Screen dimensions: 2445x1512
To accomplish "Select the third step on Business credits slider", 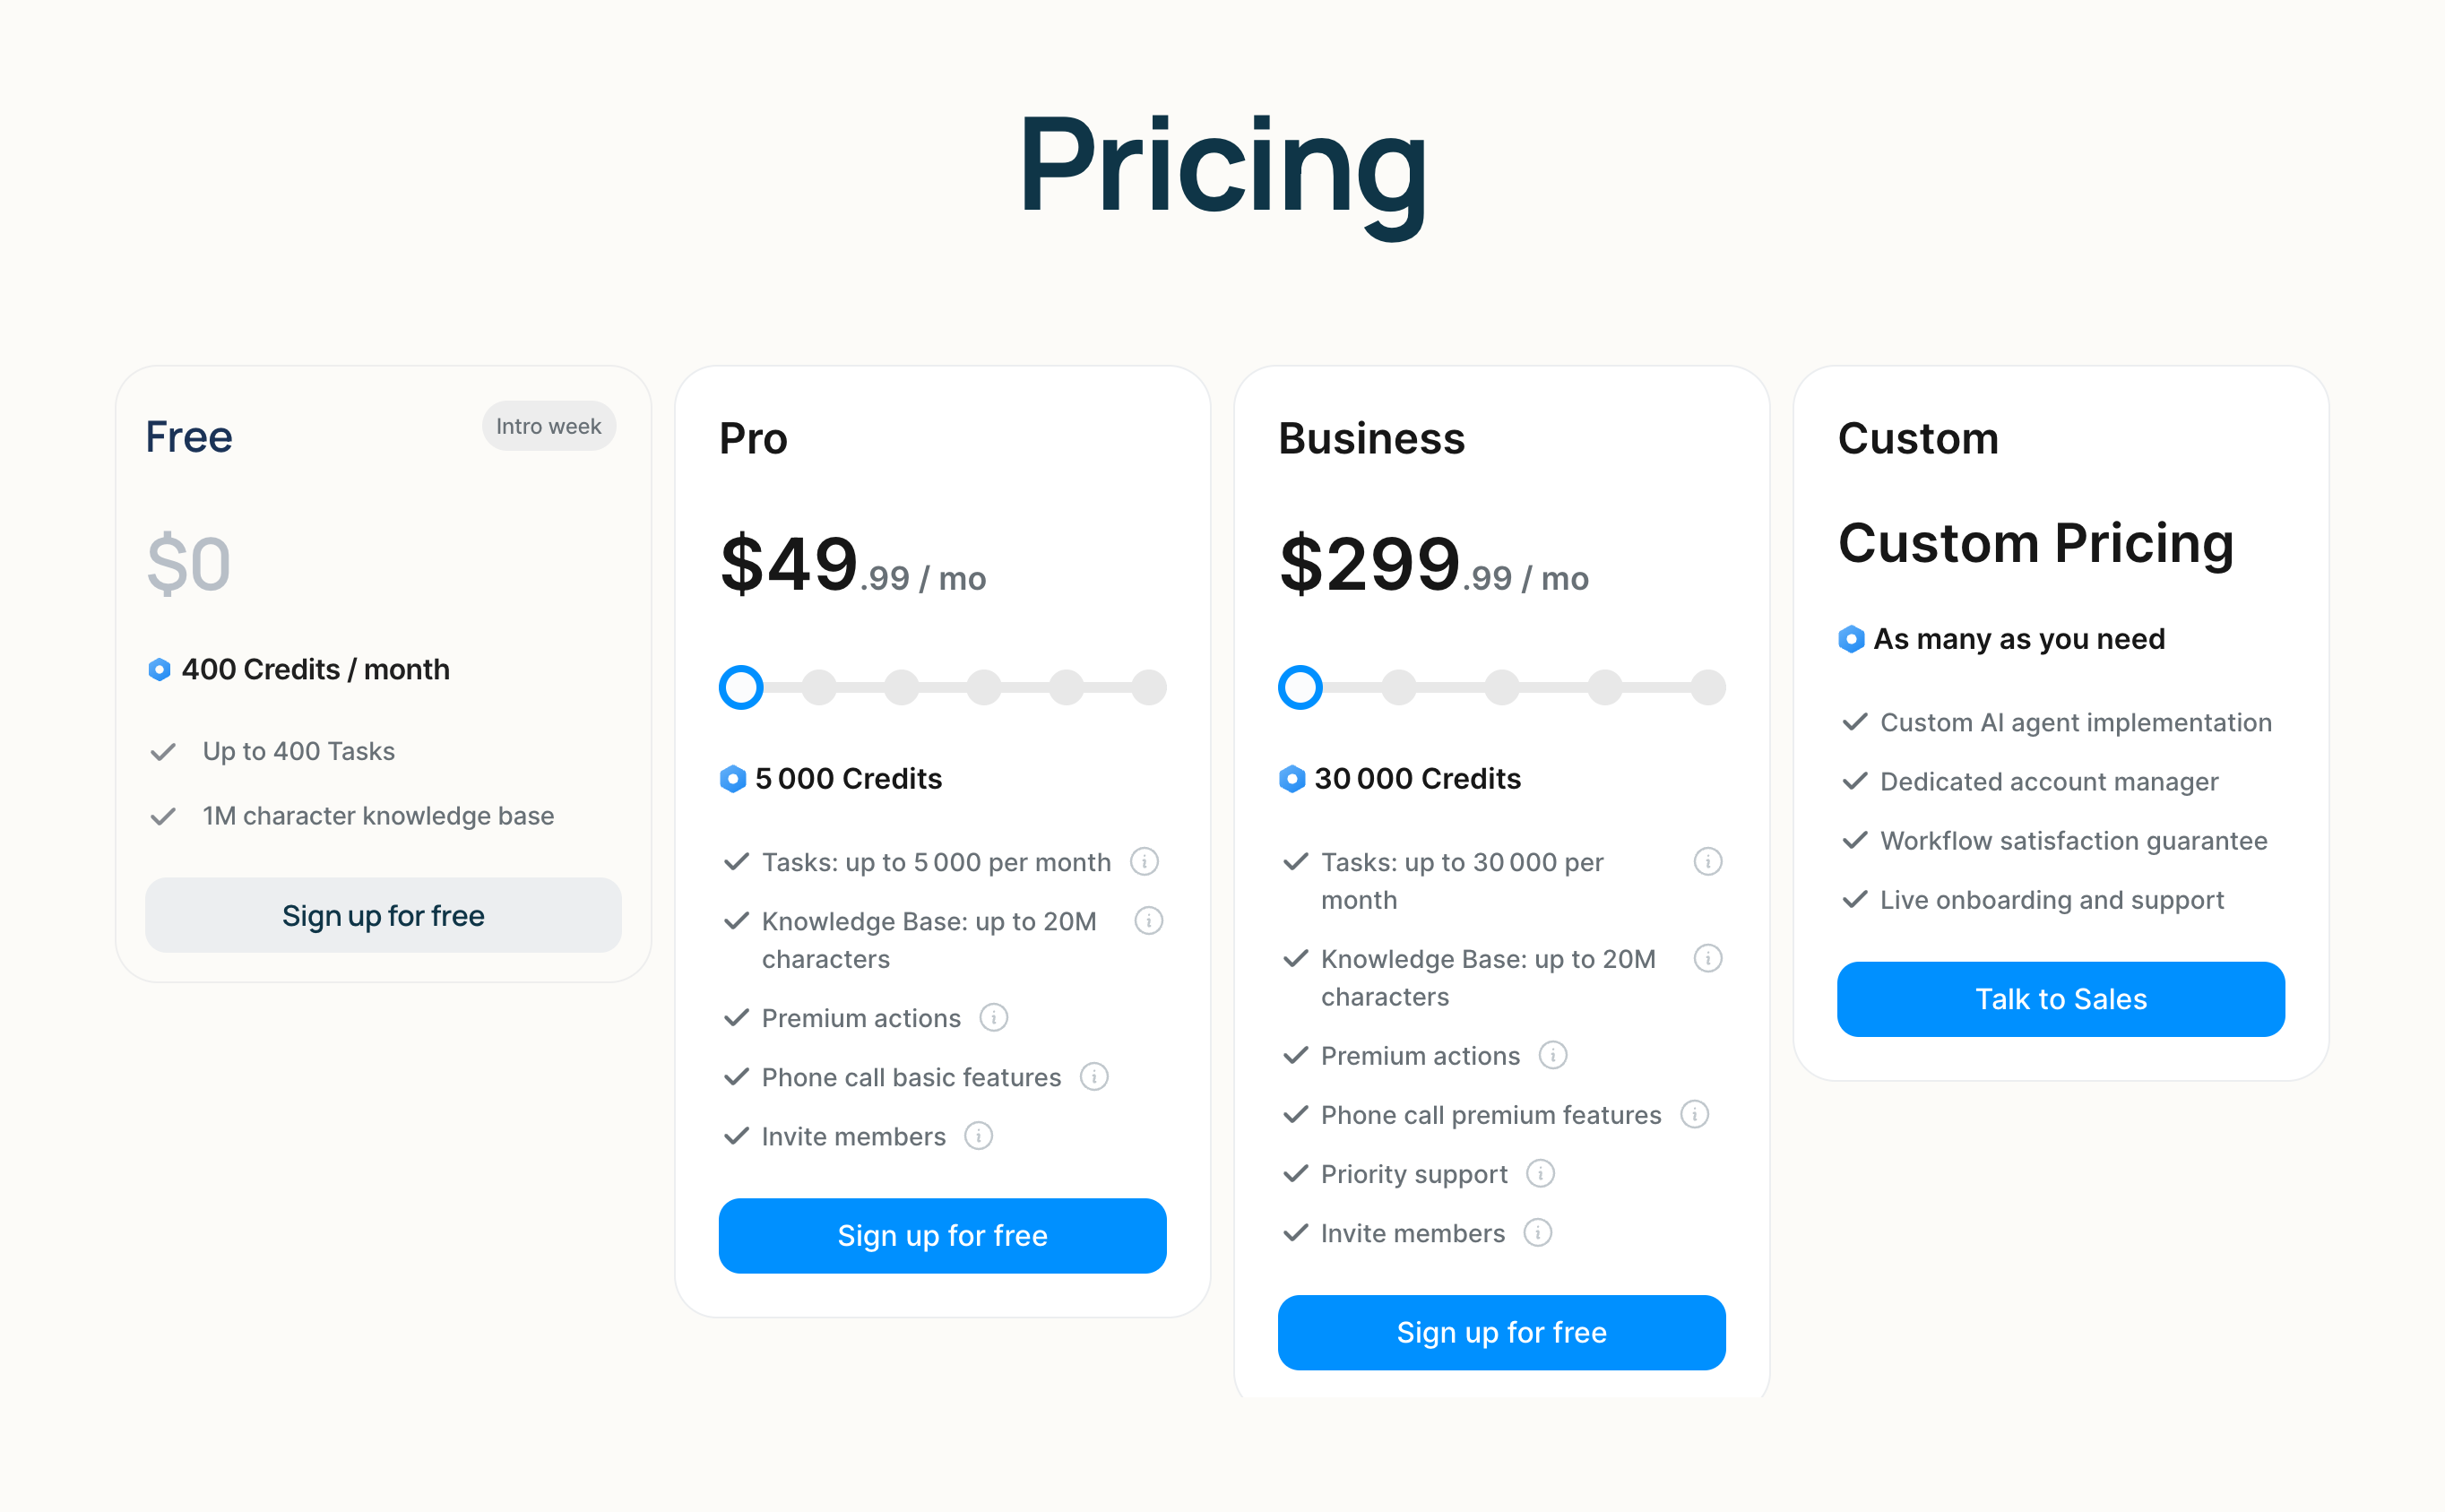I will (1501, 687).
